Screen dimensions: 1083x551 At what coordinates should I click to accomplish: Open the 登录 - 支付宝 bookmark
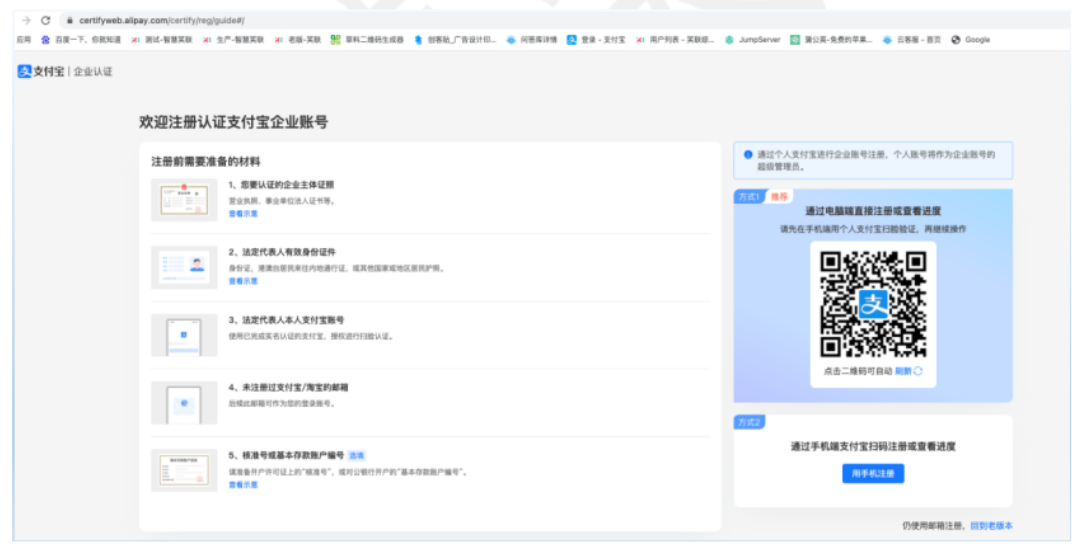point(596,40)
